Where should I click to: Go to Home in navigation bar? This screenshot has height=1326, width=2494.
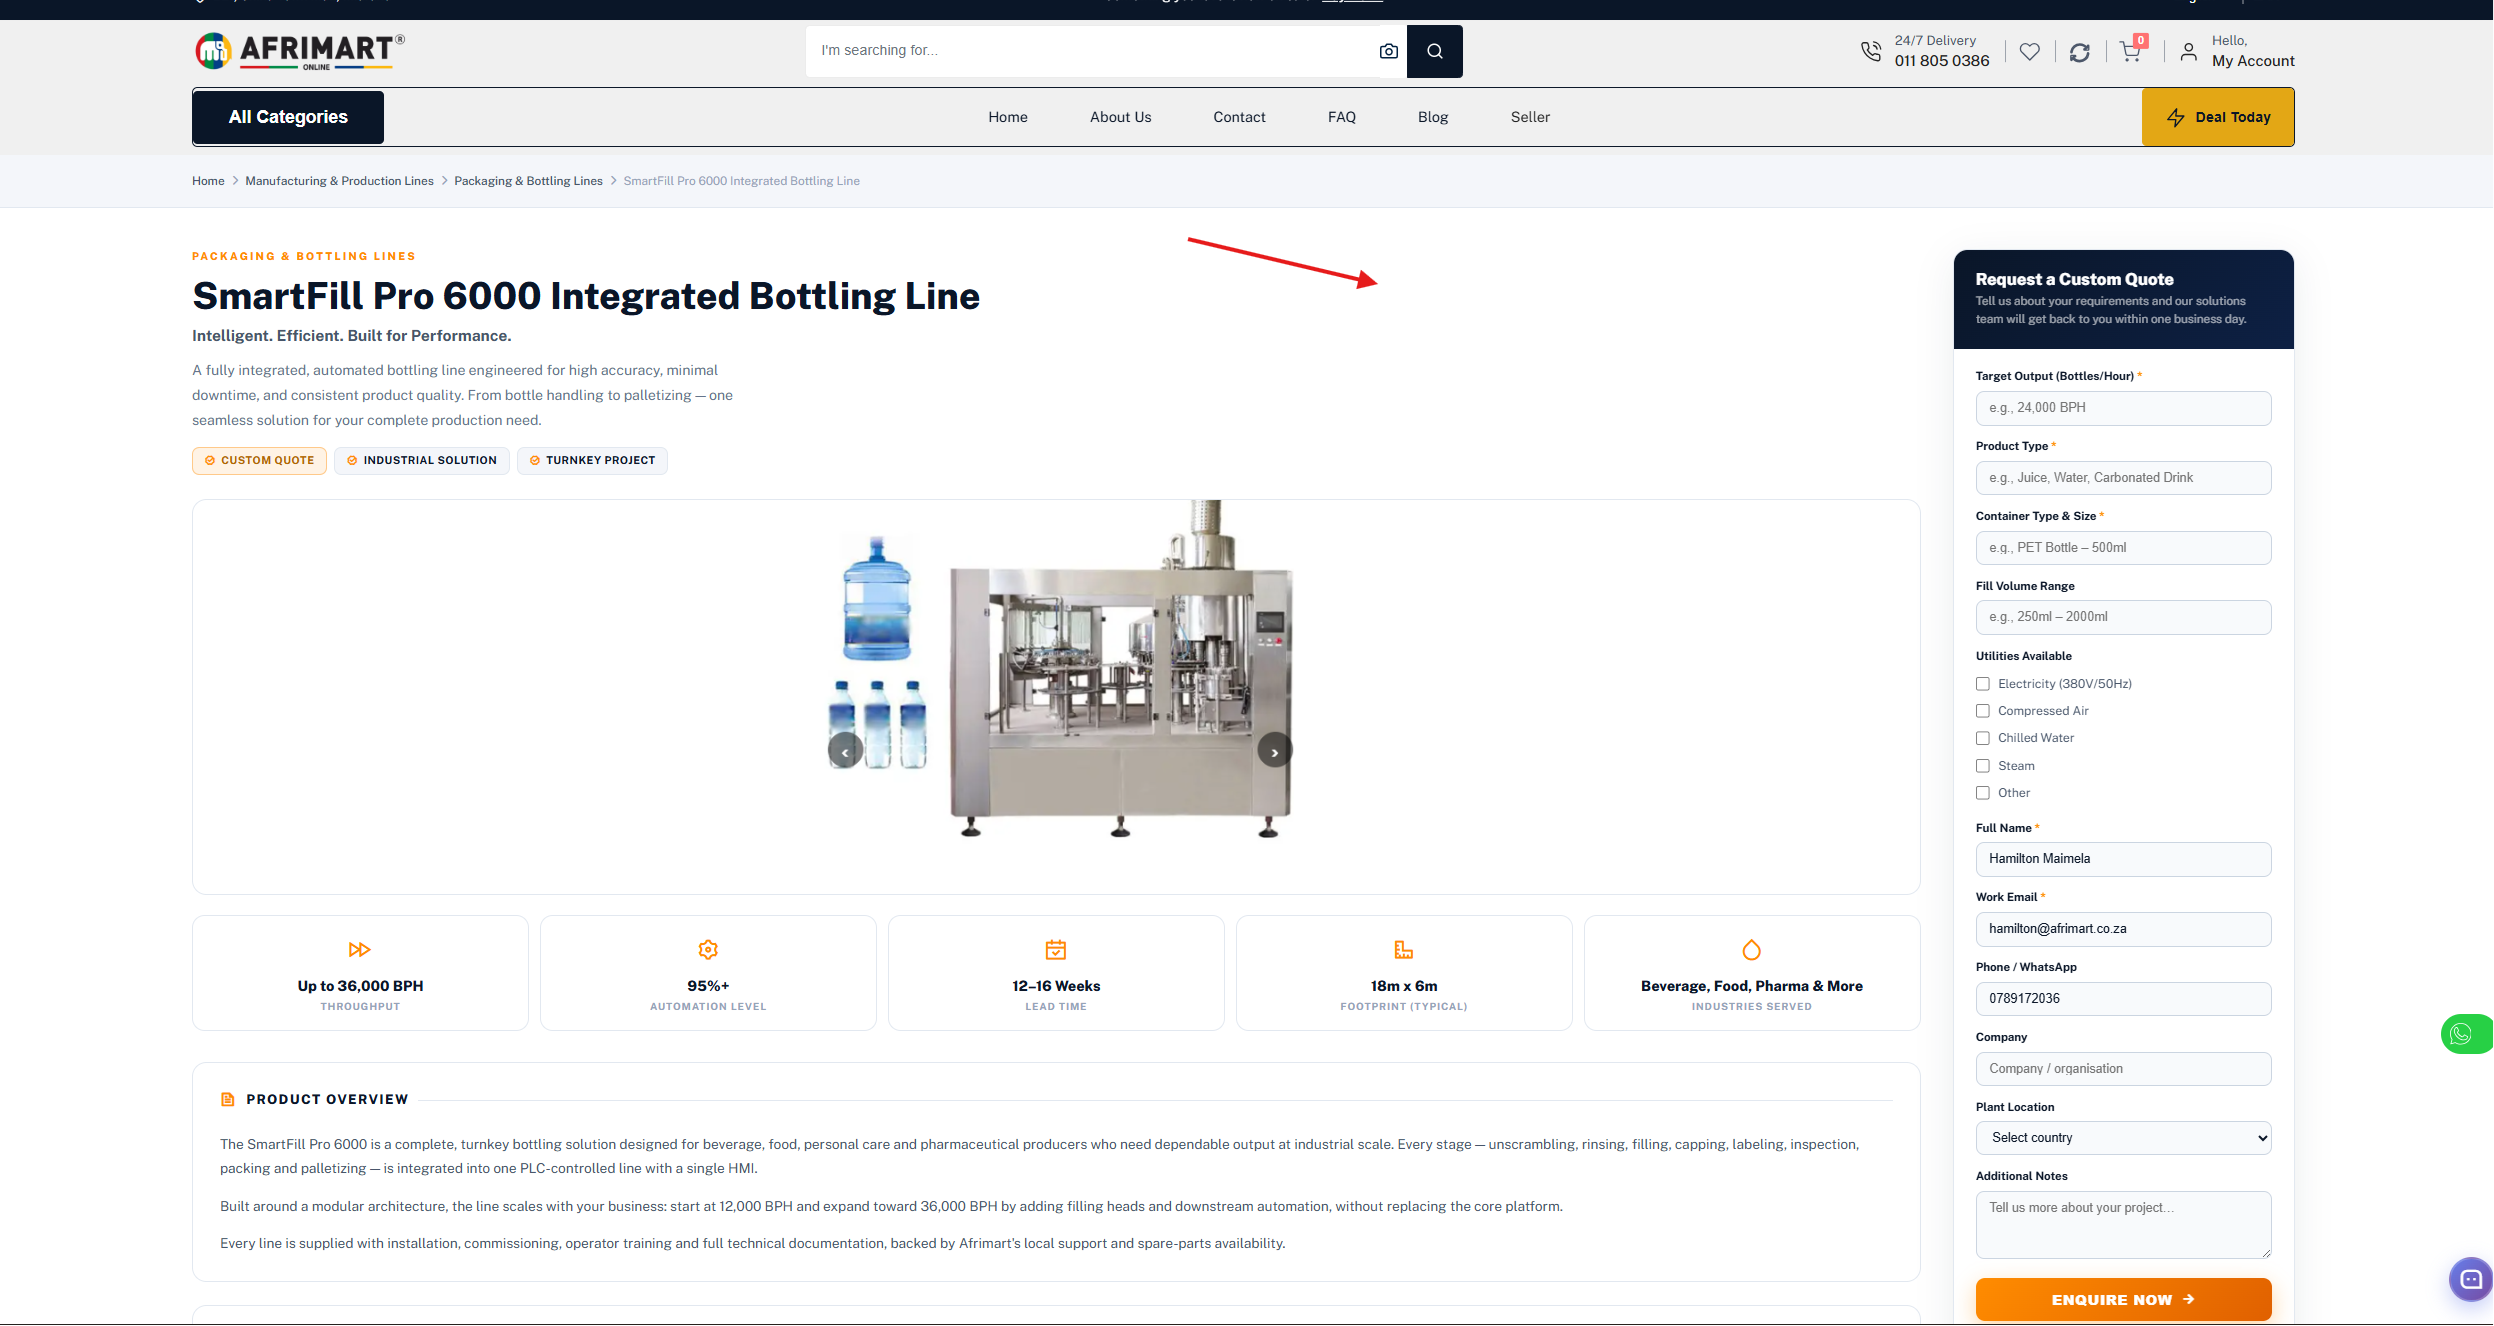coord(1007,117)
